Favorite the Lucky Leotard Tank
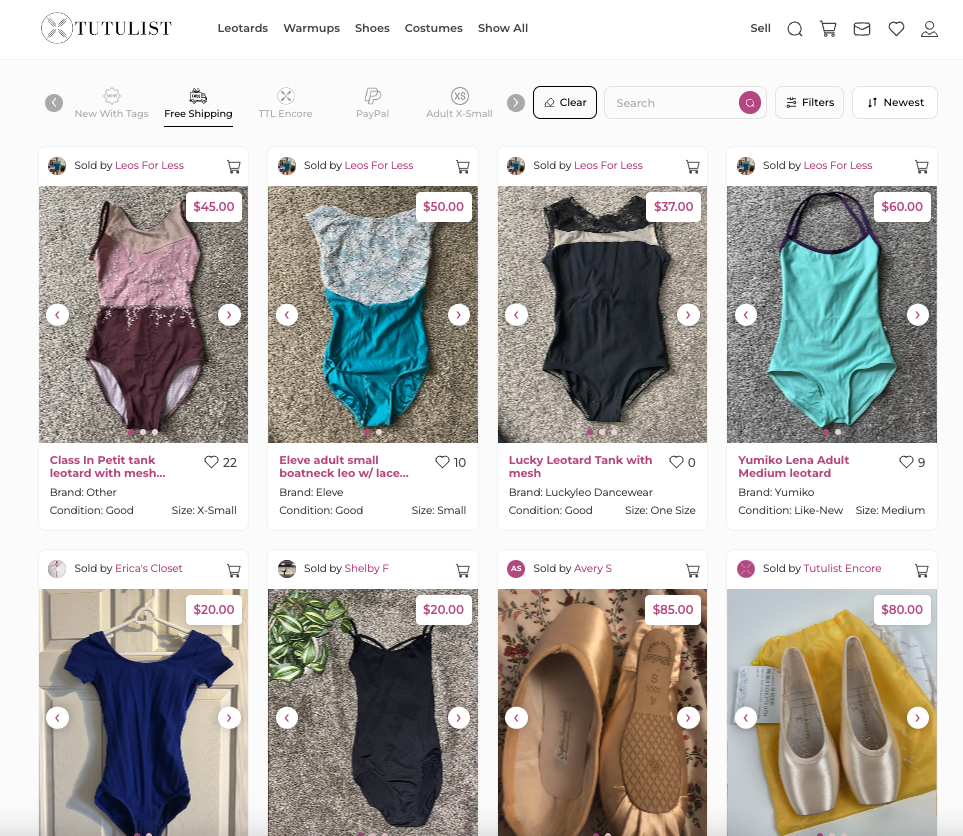 coord(676,462)
